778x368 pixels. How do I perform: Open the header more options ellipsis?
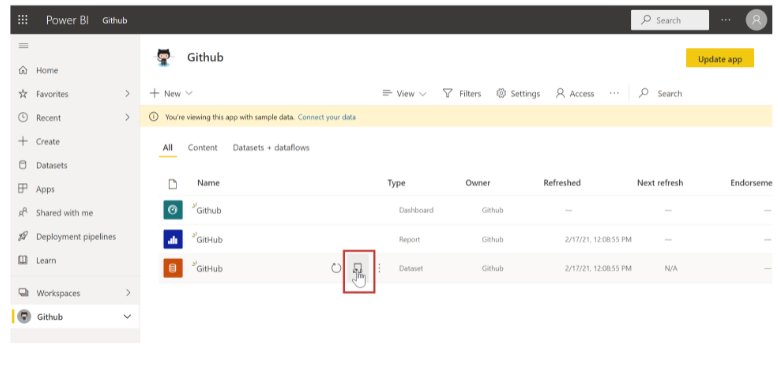point(726,20)
